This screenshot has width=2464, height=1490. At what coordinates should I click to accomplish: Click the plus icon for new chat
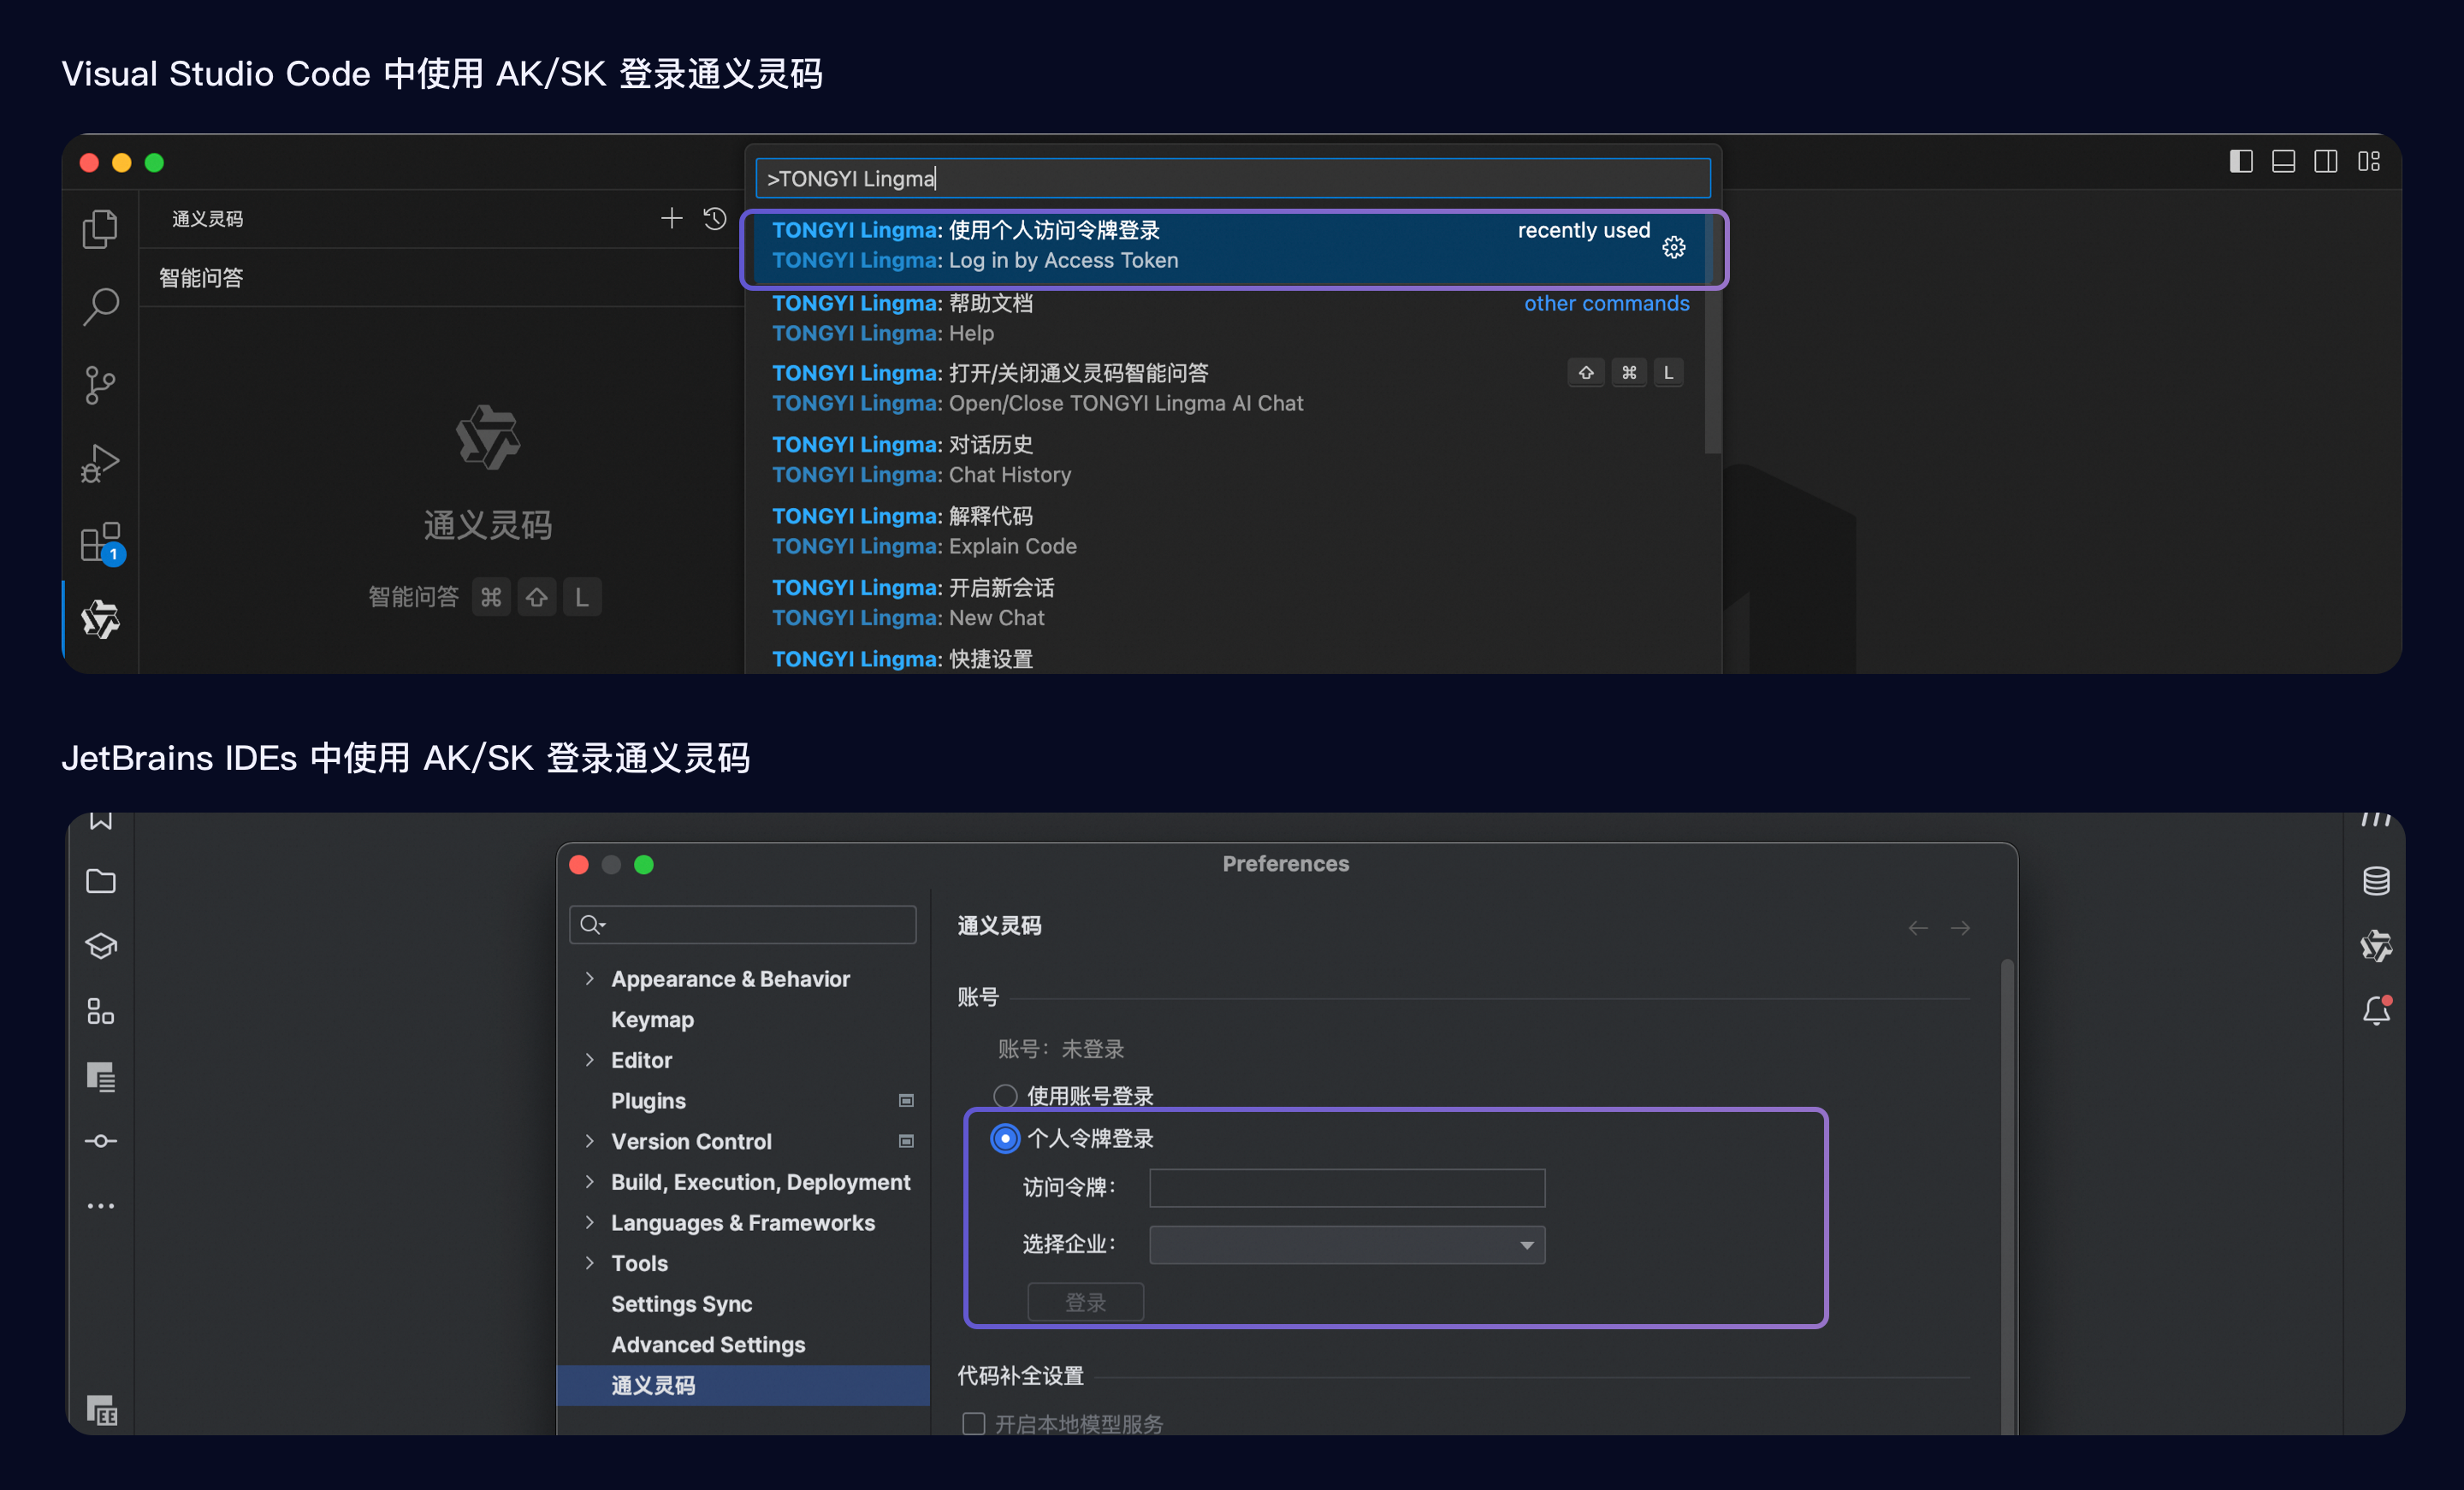click(672, 218)
